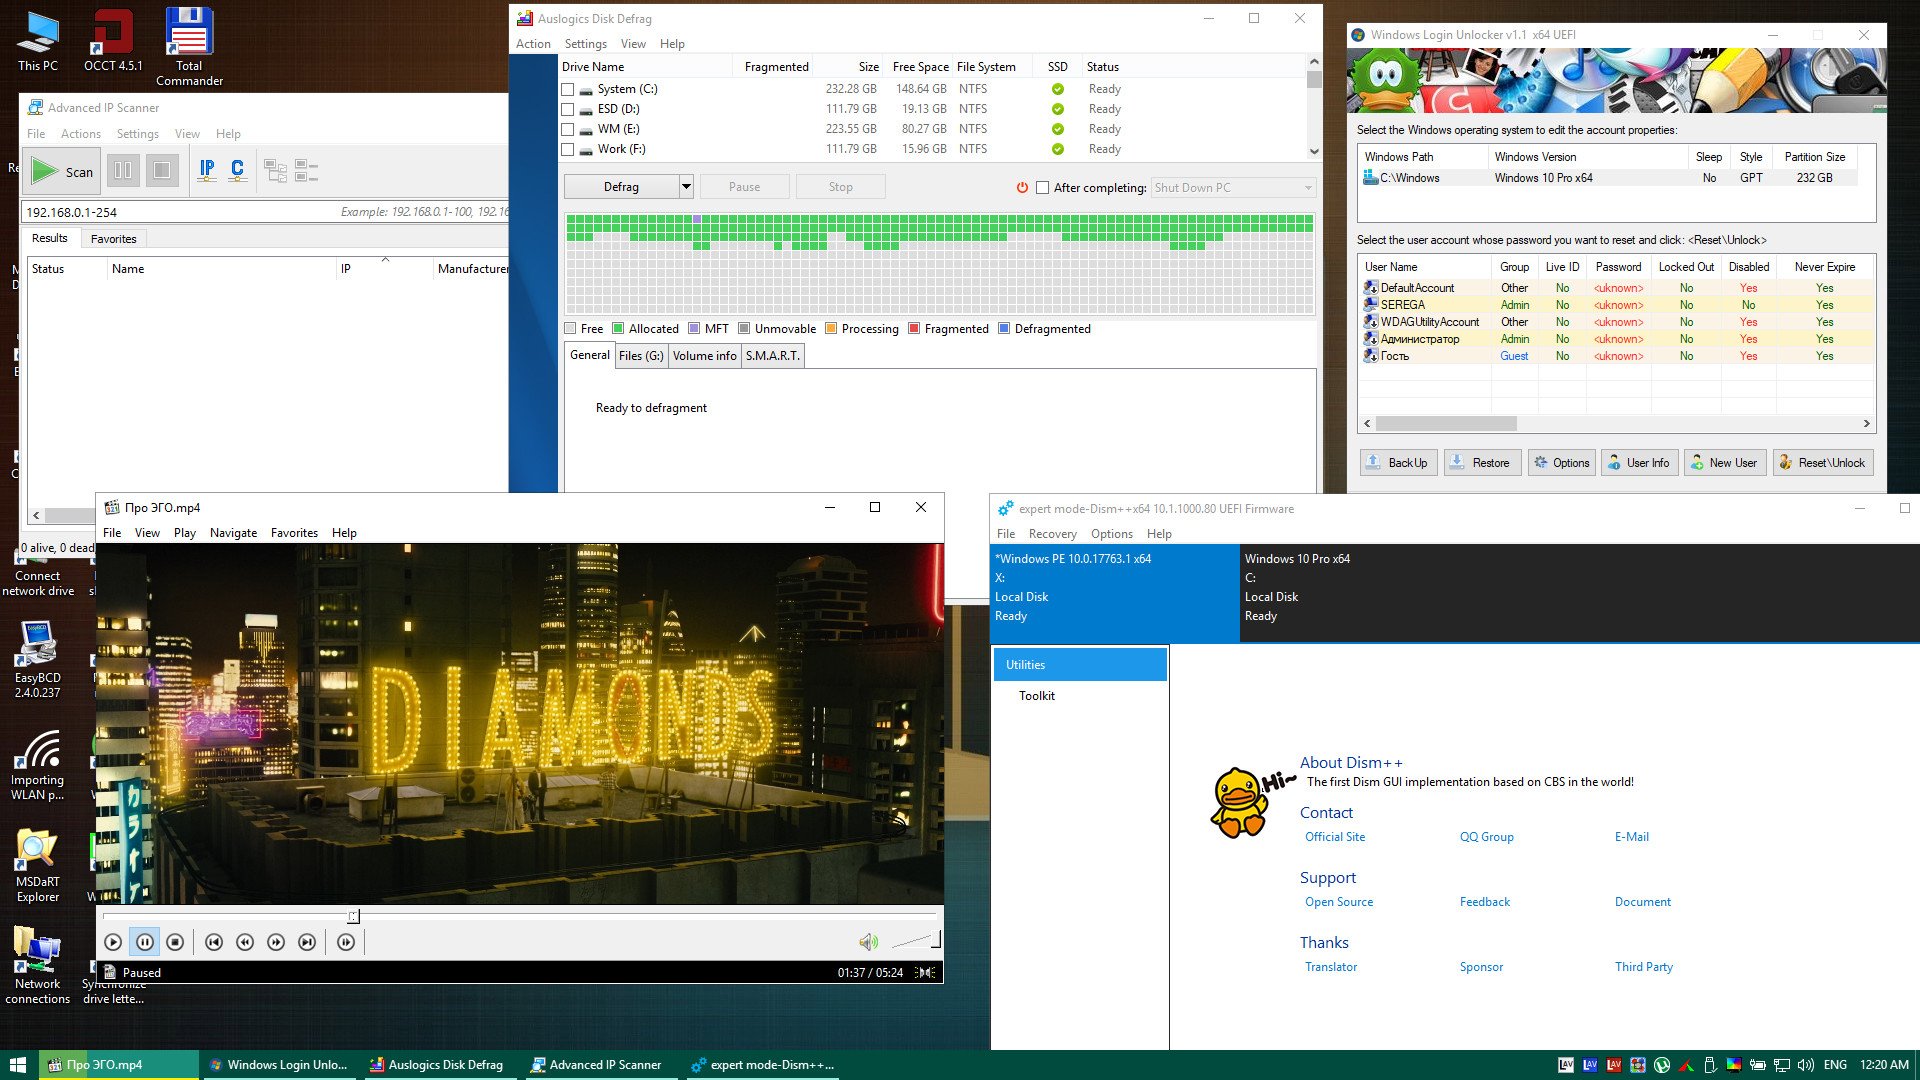Open the Official Site link
The width and height of the screenshot is (1920, 1080).
pyautogui.click(x=1334, y=837)
